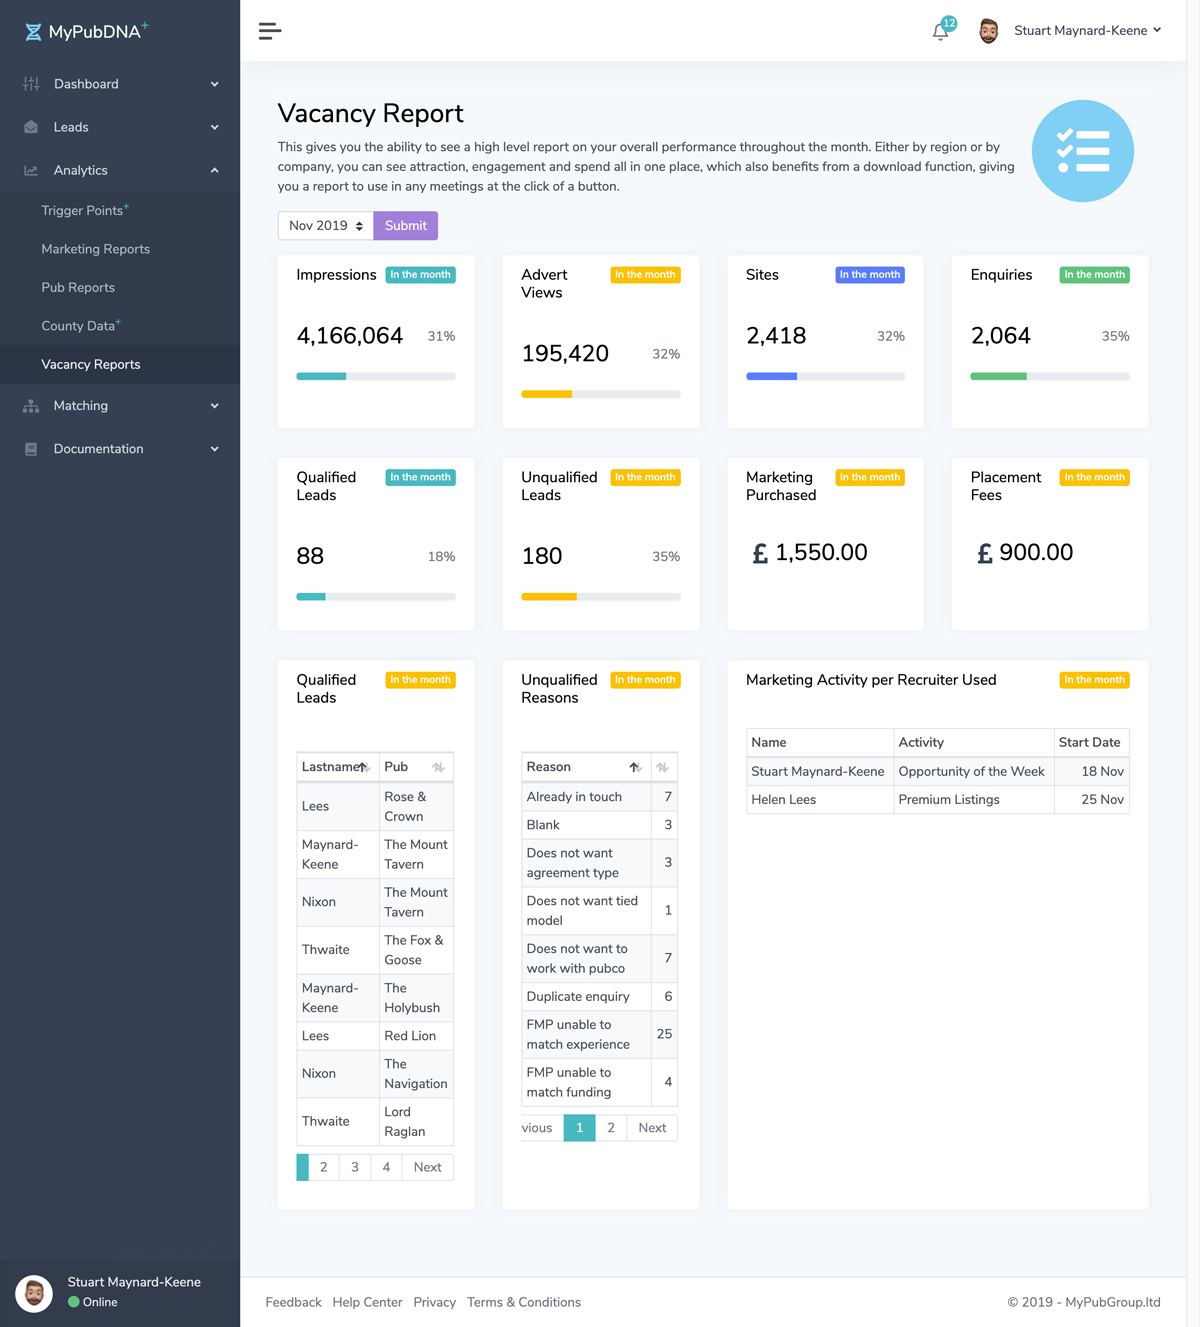Open the notification bell with 12 alerts
Screen dimensions: 1200x1327
(939, 32)
